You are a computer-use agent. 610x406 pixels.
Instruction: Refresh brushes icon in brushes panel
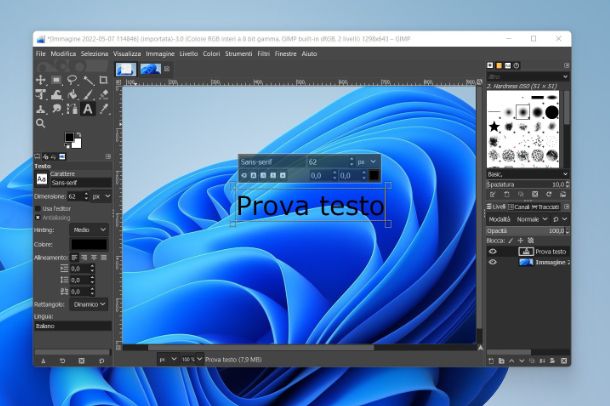click(549, 194)
